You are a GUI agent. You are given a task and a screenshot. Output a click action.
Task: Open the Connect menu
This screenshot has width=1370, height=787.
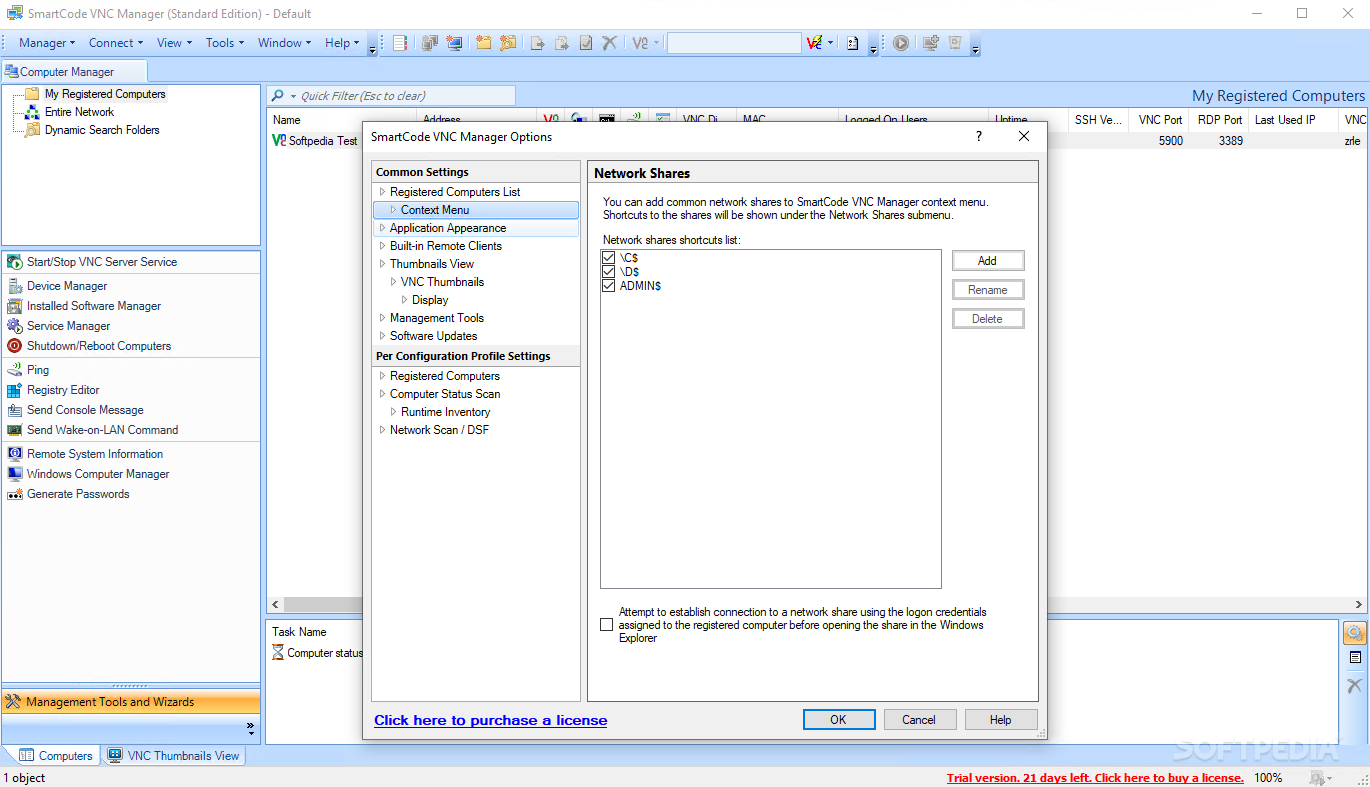point(116,43)
